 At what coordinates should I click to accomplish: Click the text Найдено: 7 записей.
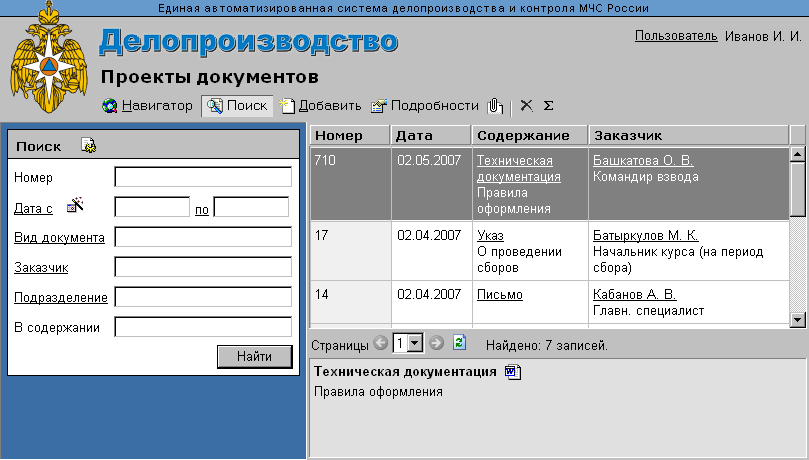547,346
